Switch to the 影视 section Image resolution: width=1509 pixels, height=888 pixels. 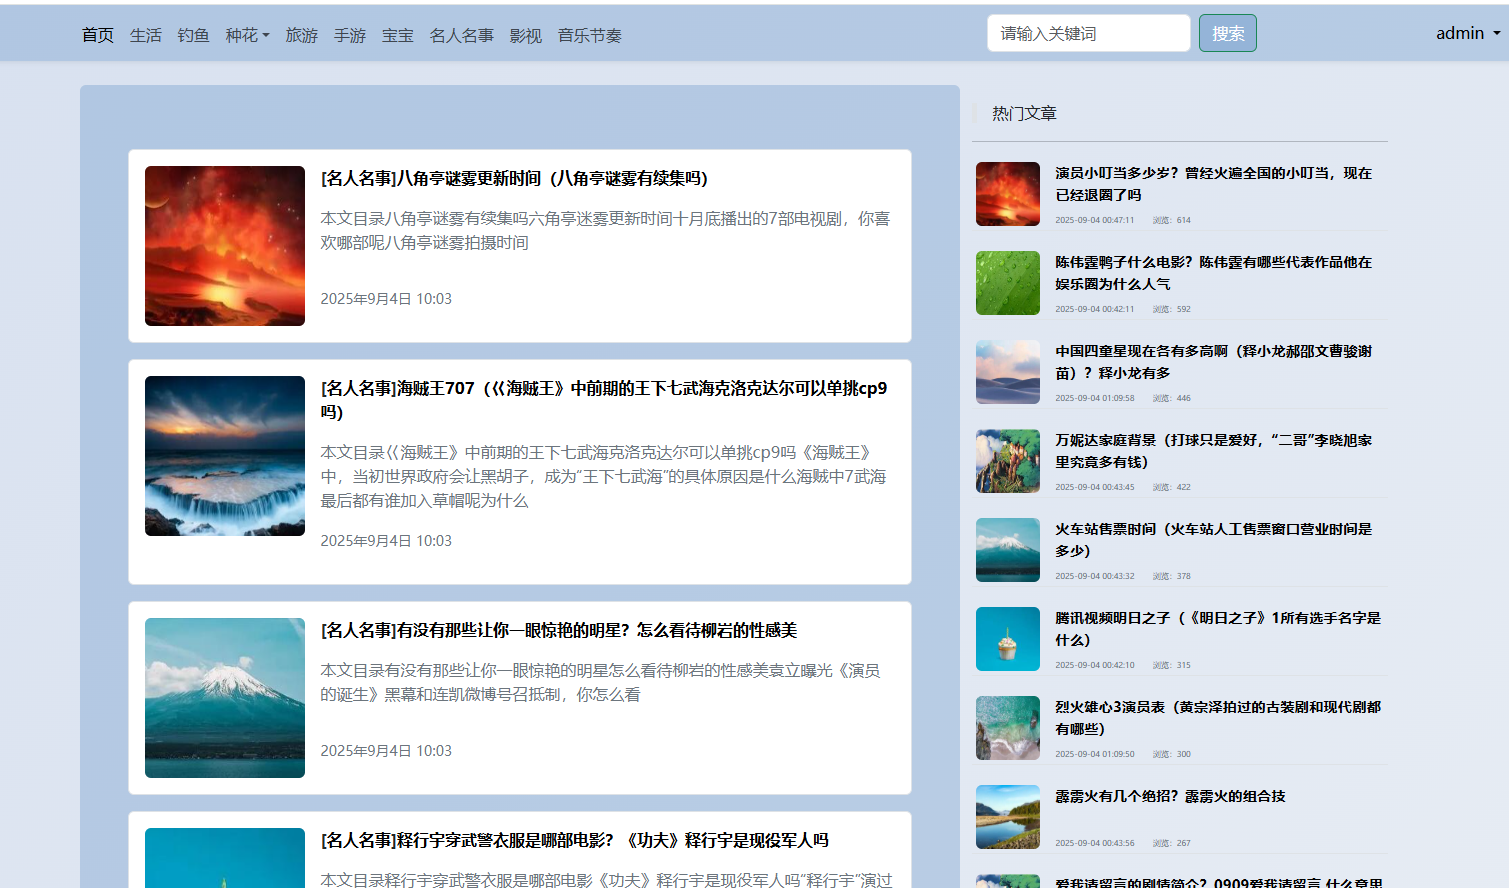click(x=525, y=34)
